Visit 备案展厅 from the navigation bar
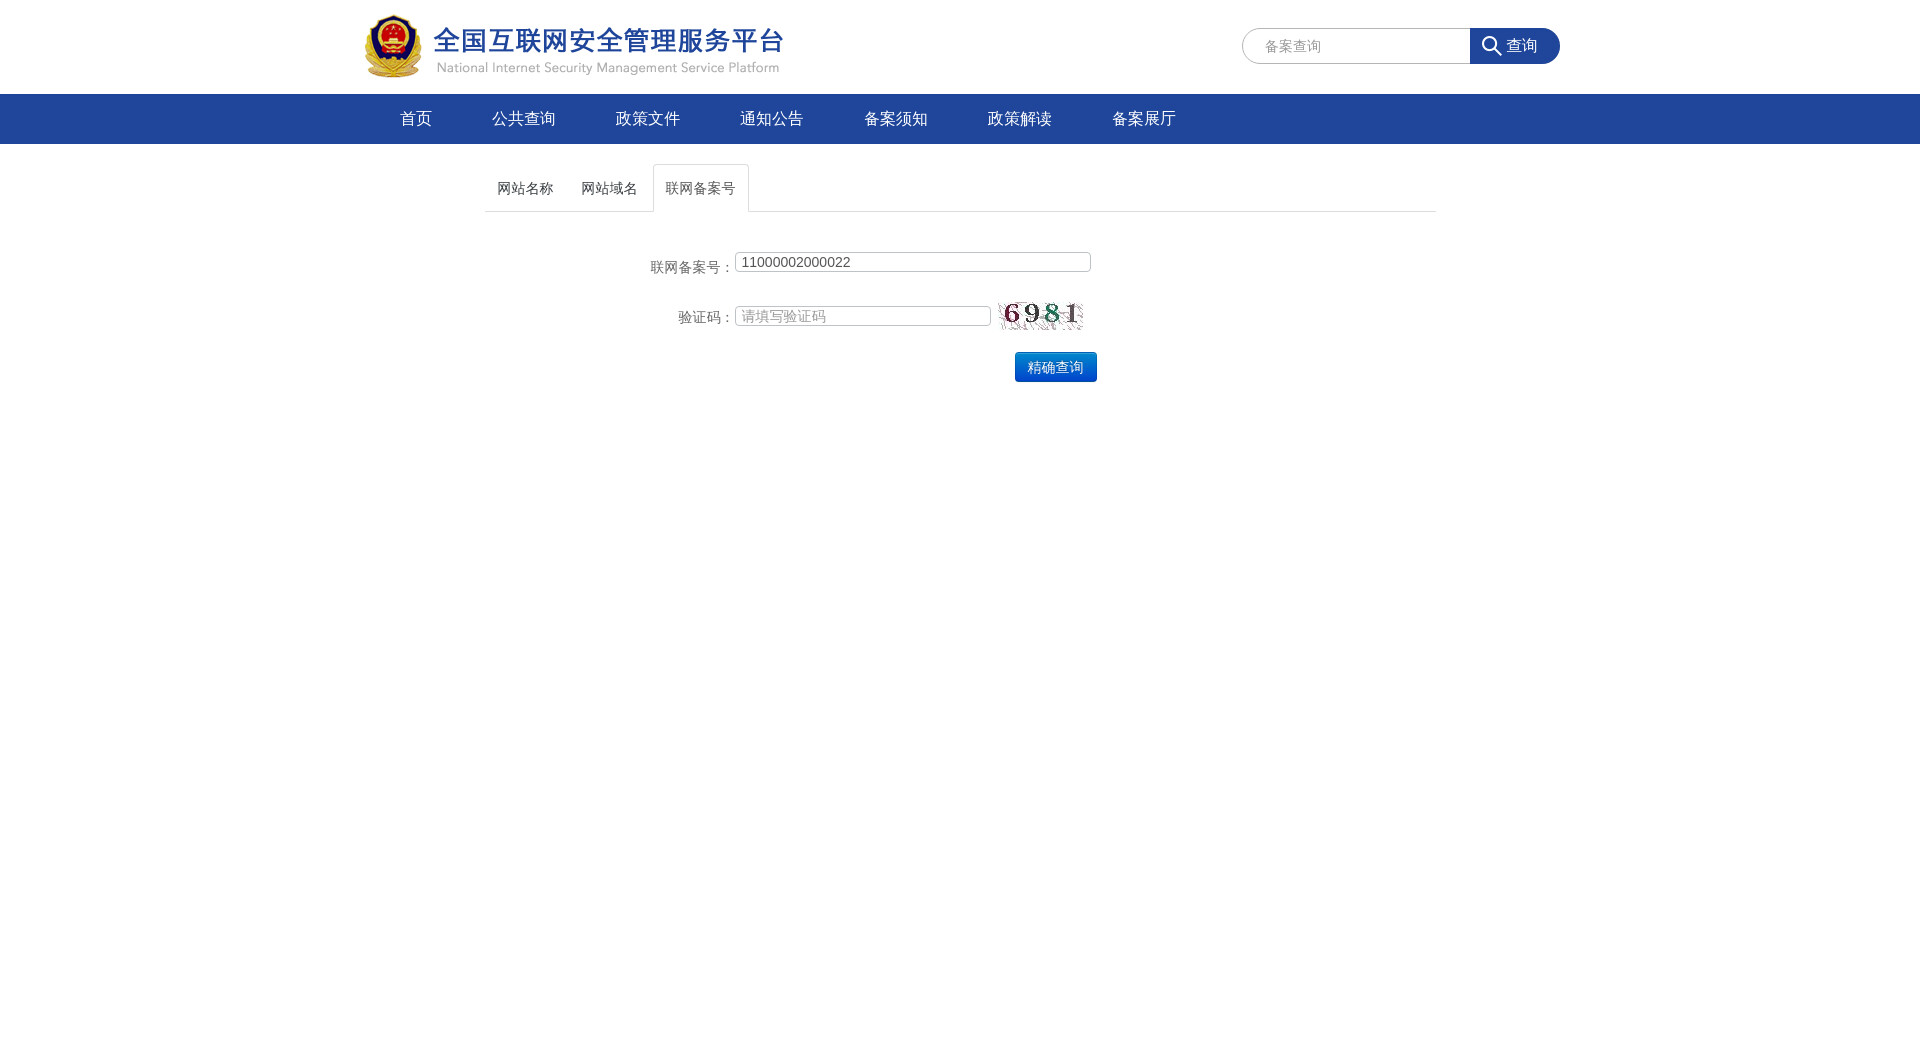 coord(1143,119)
